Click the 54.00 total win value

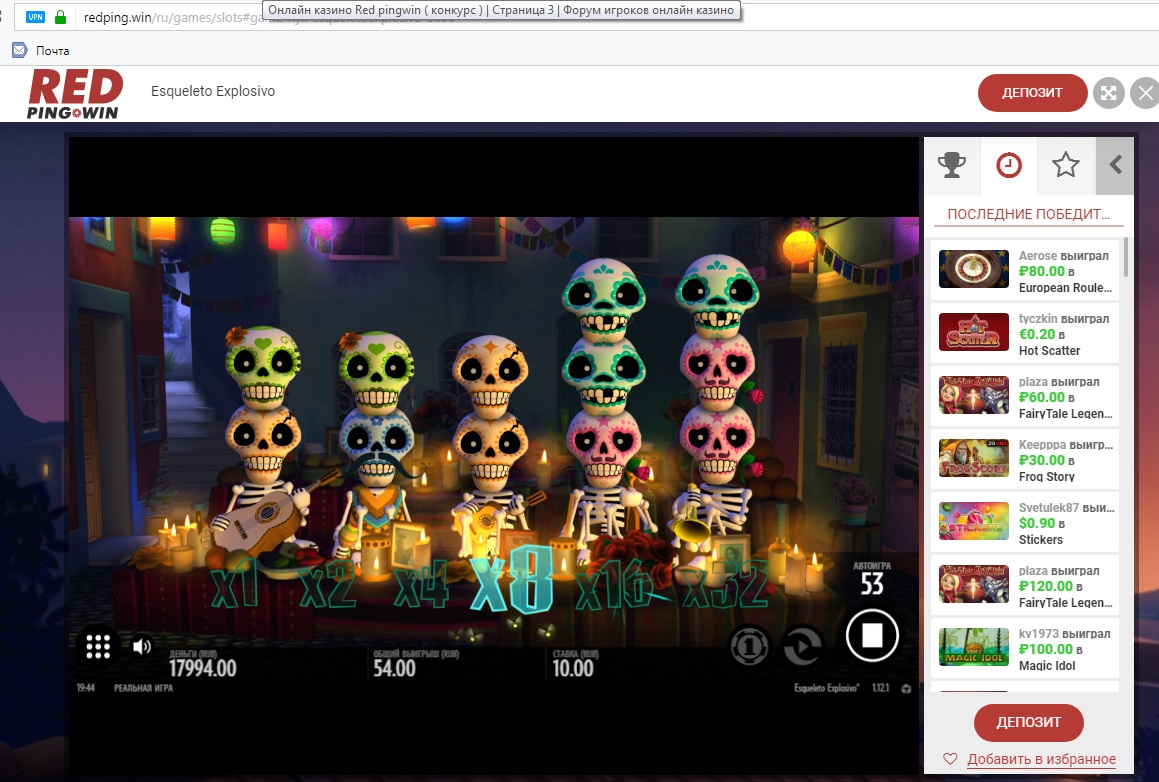click(394, 668)
